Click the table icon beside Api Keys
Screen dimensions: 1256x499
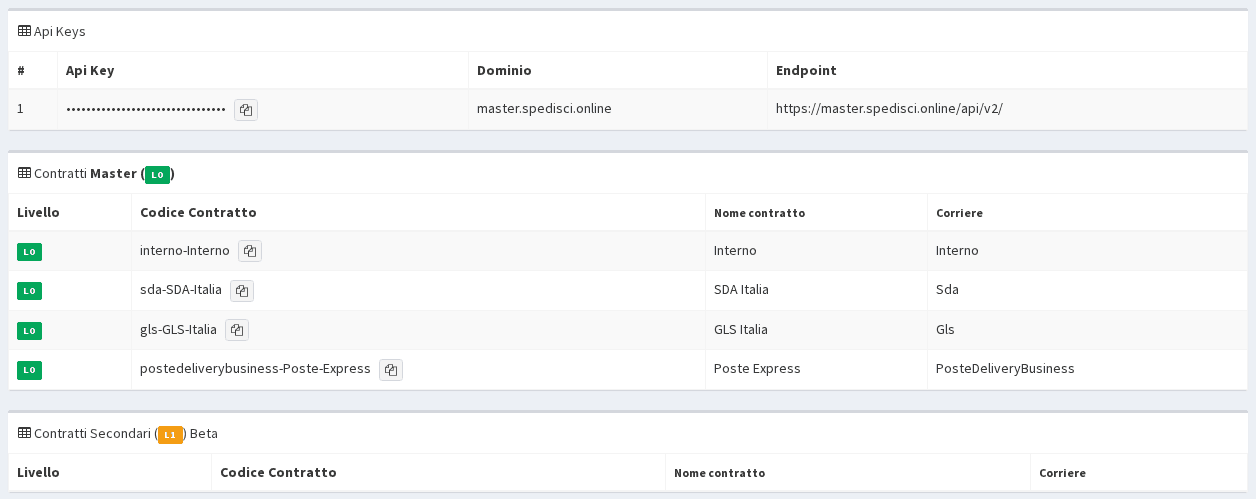[25, 31]
